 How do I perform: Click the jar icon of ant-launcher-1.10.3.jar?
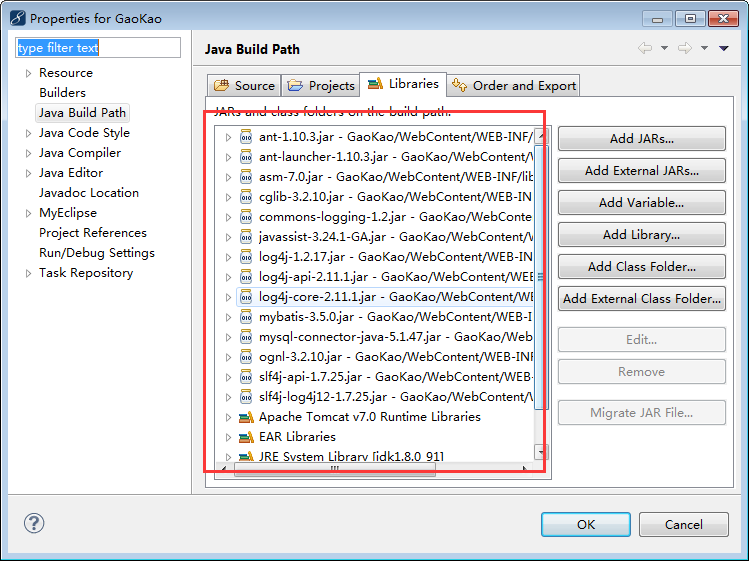(x=246, y=157)
